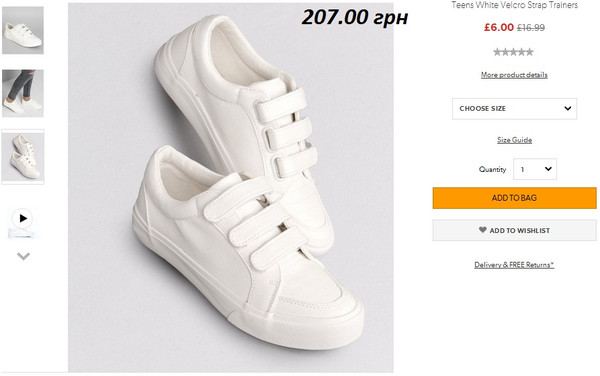Open the Choose Size dropdown
This screenshot has width=600, height=376.
pyautogui.click(x=514, y=109)
